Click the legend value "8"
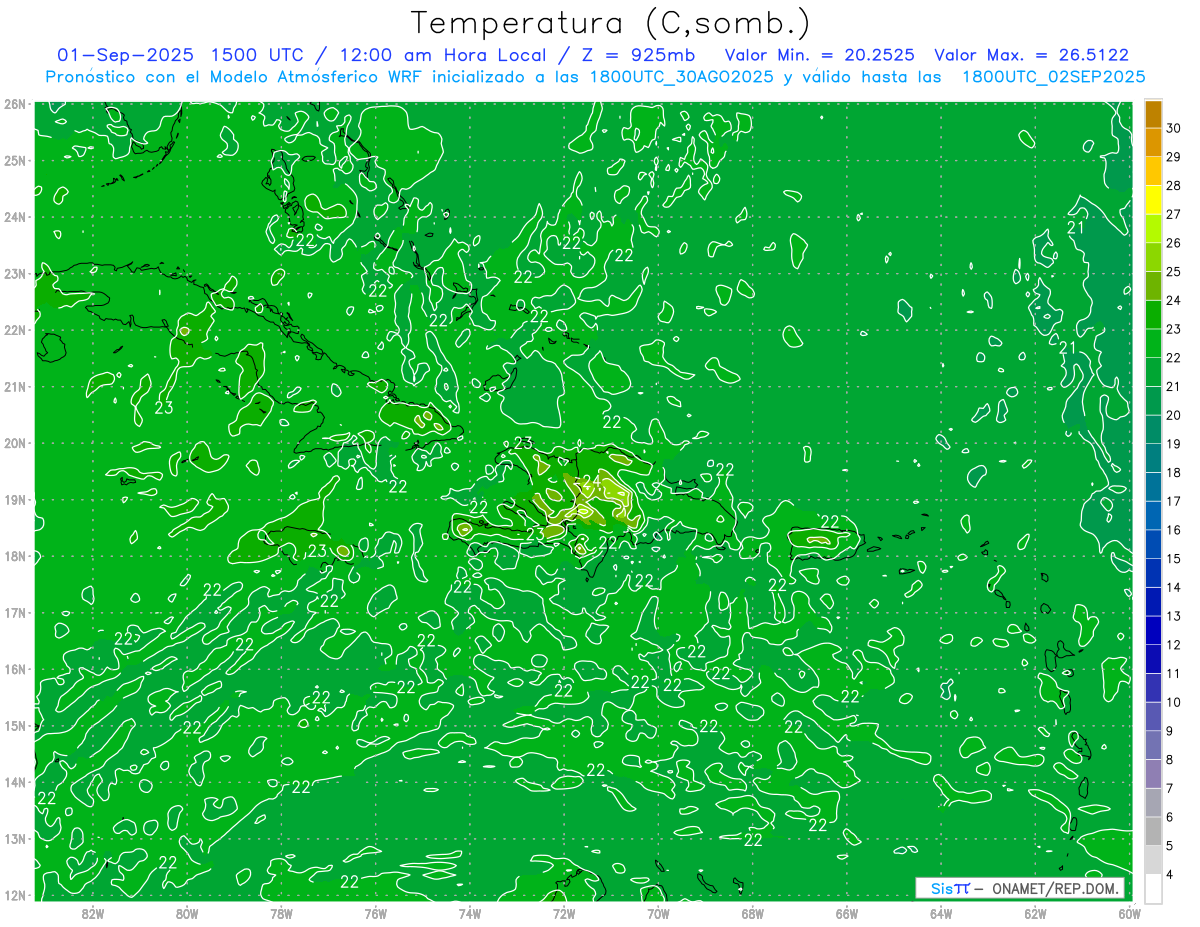This screenshot has height=927, width=1200. [1170, 760]
